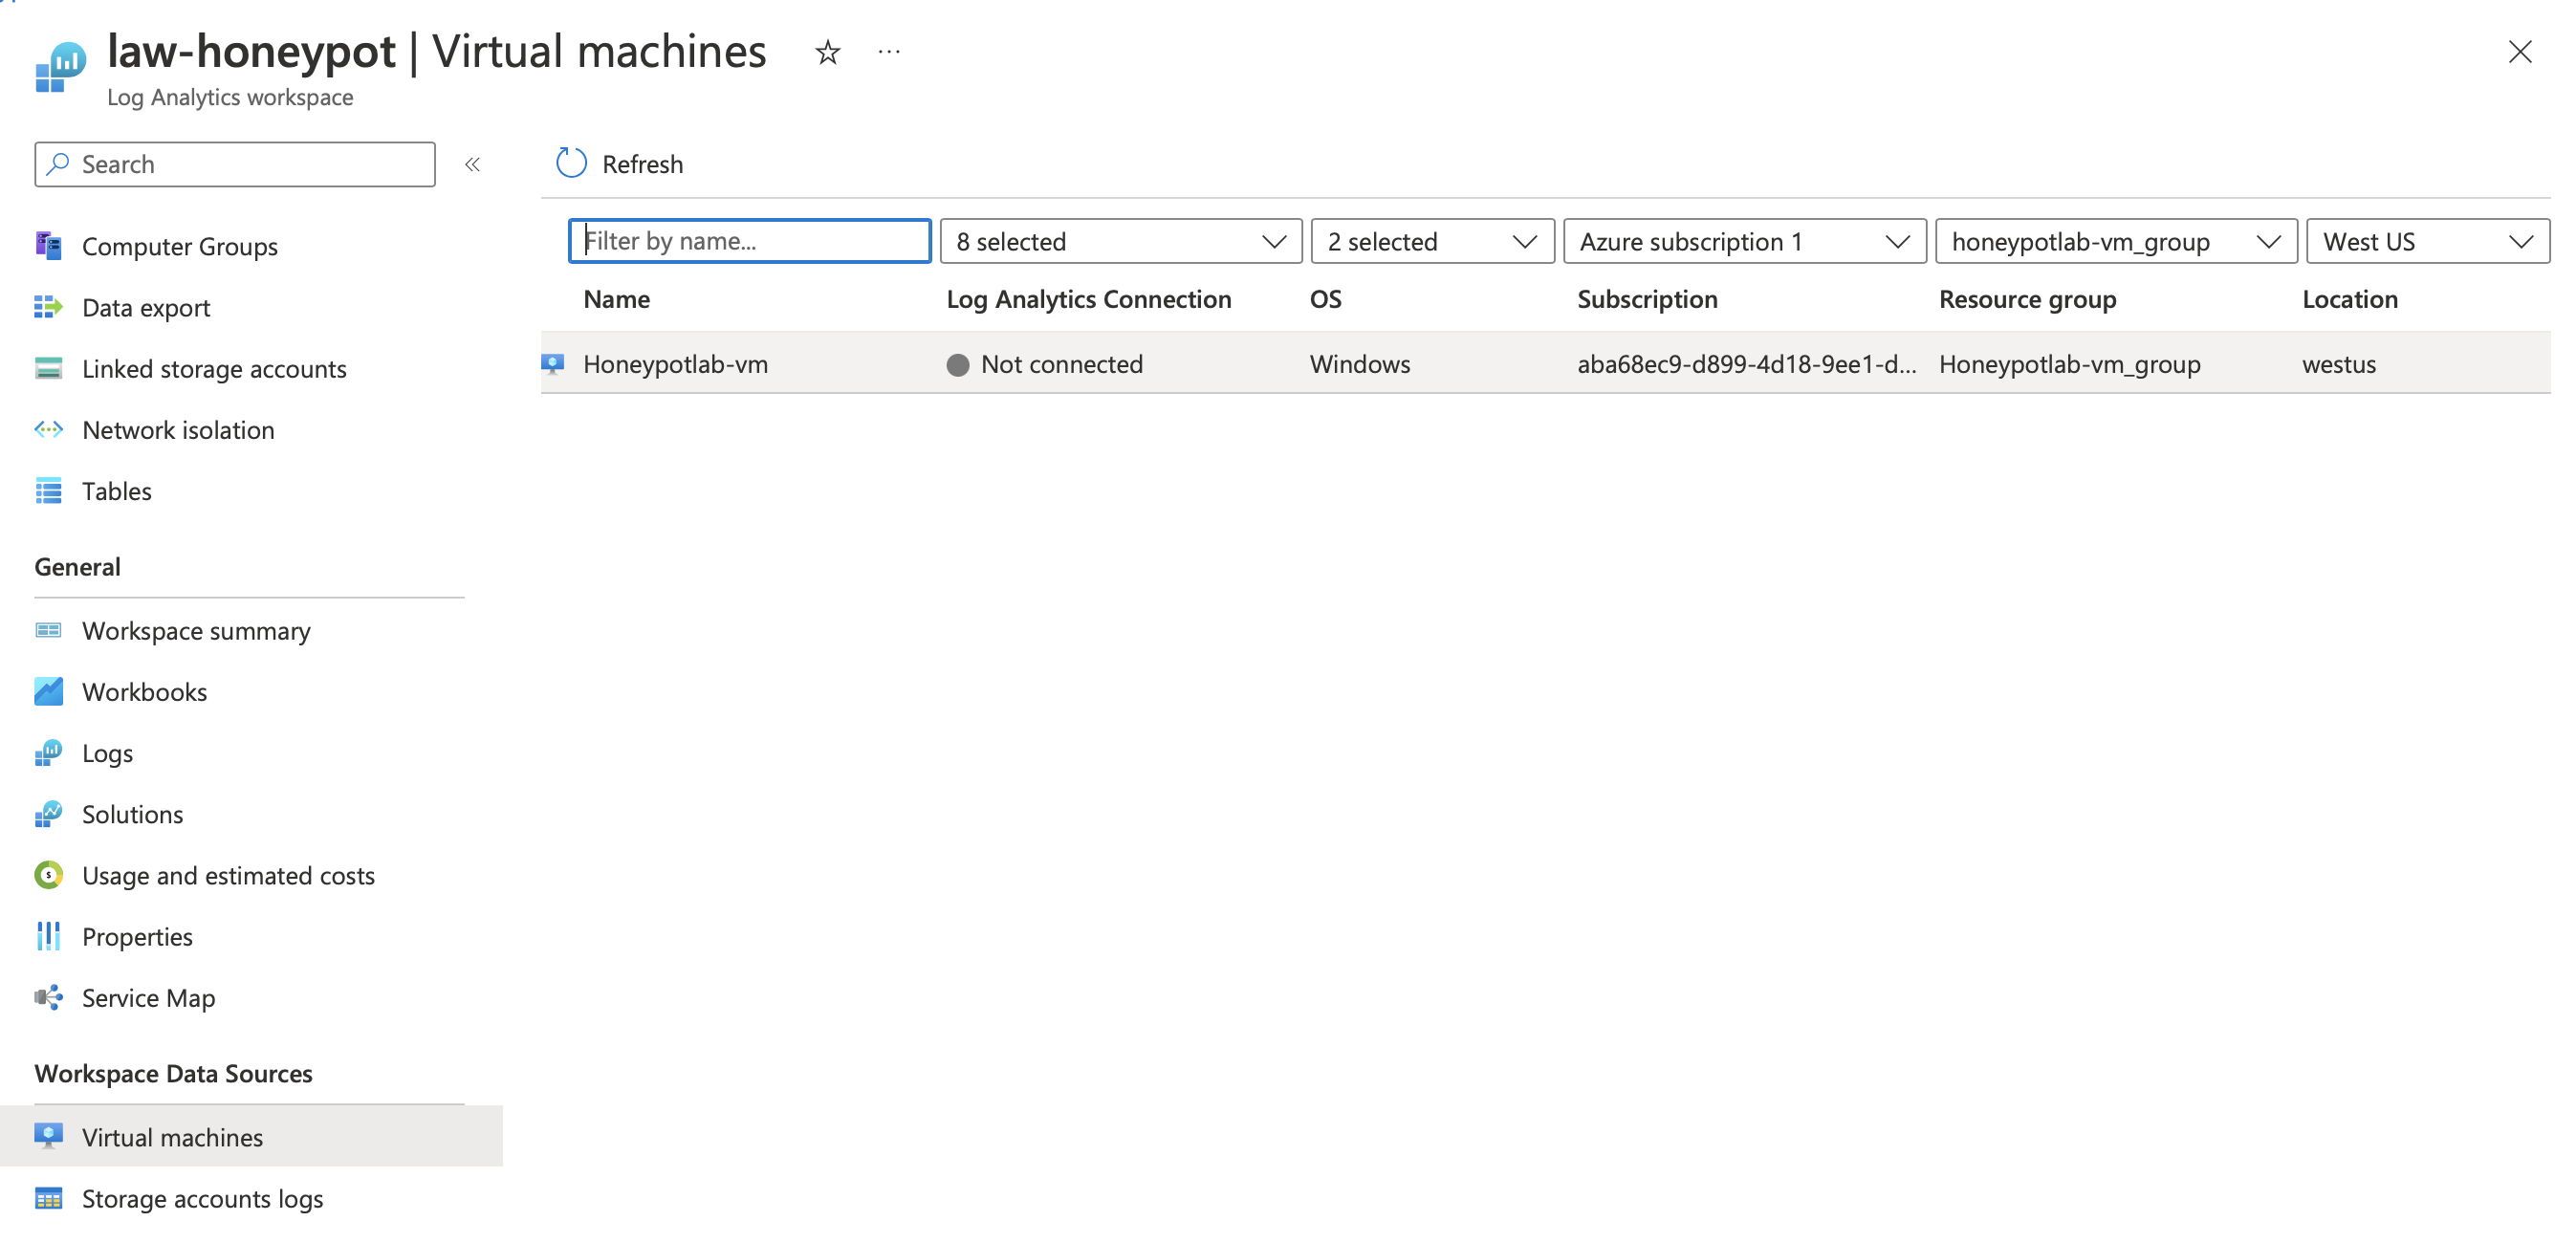Go to Data export

point(146,307)
